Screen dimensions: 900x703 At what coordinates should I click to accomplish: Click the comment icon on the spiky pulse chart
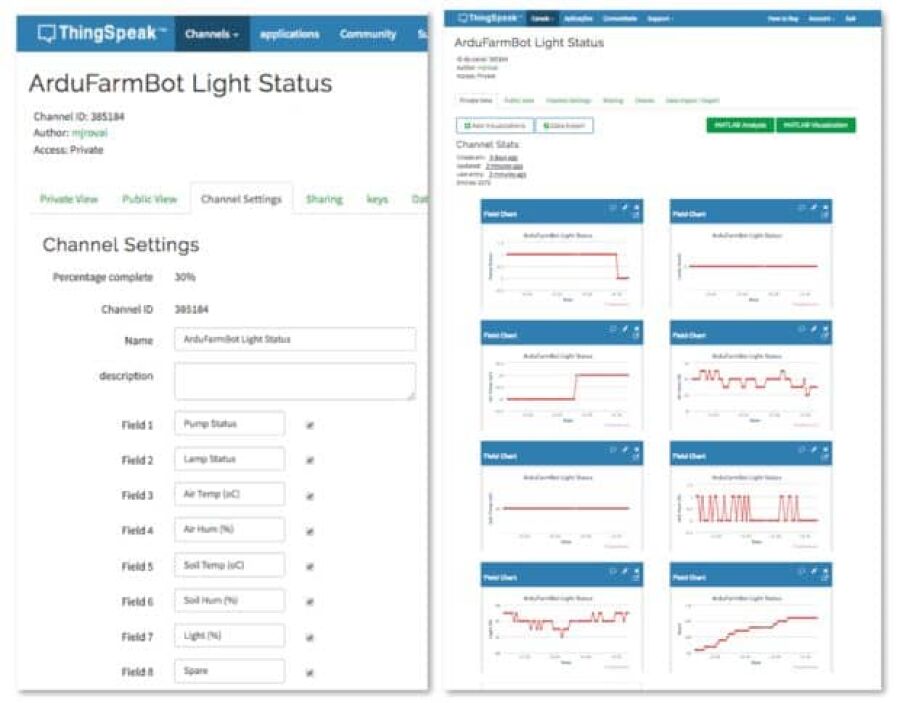802,450
